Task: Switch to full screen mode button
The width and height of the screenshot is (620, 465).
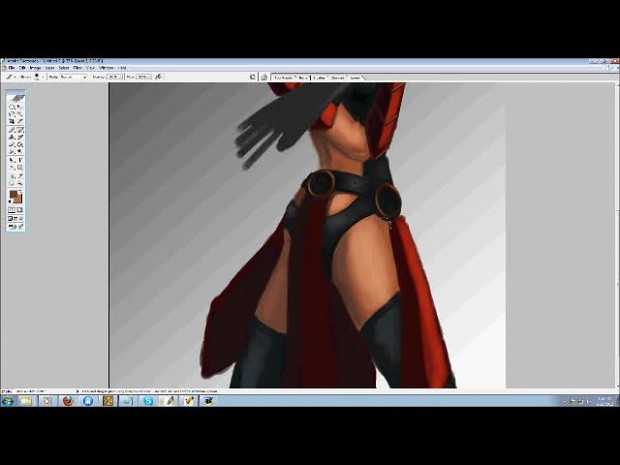Action: click(x=20, y=220)
